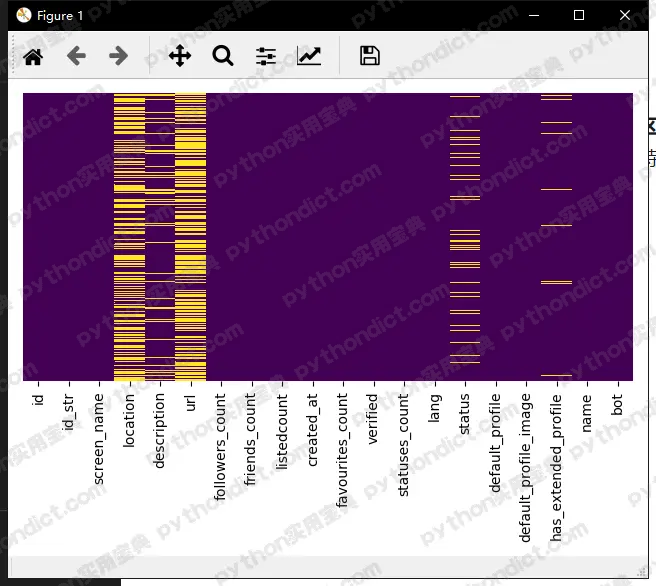Image resolution: width=656 pixels, height=586 pixels.
Task: Go back to the previous view
Action: click(76, 56)
